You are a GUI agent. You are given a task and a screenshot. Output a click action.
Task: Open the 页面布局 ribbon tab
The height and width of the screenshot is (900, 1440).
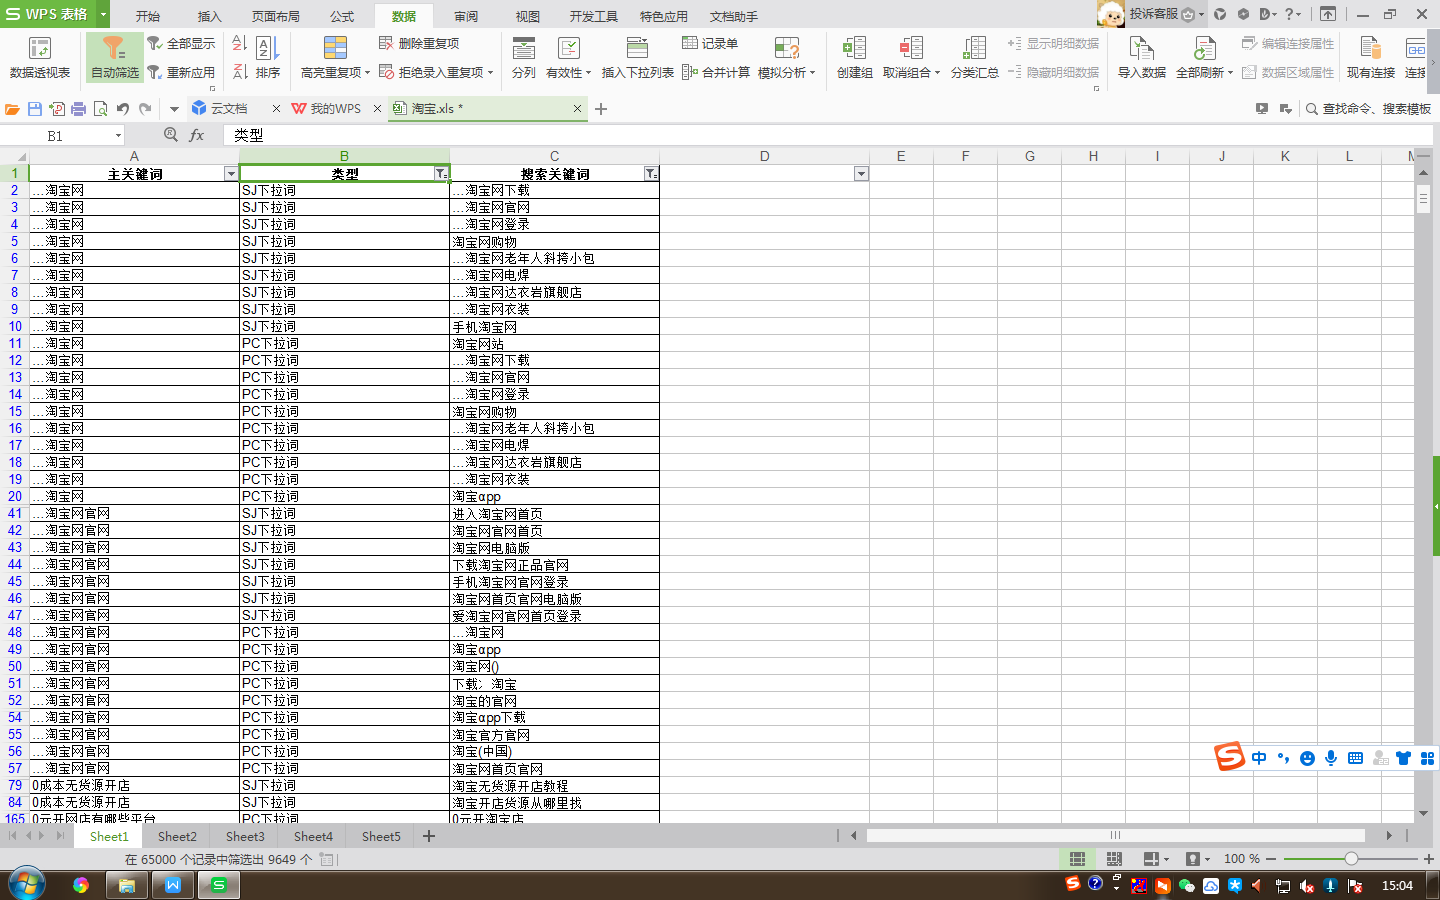(276, 16)
